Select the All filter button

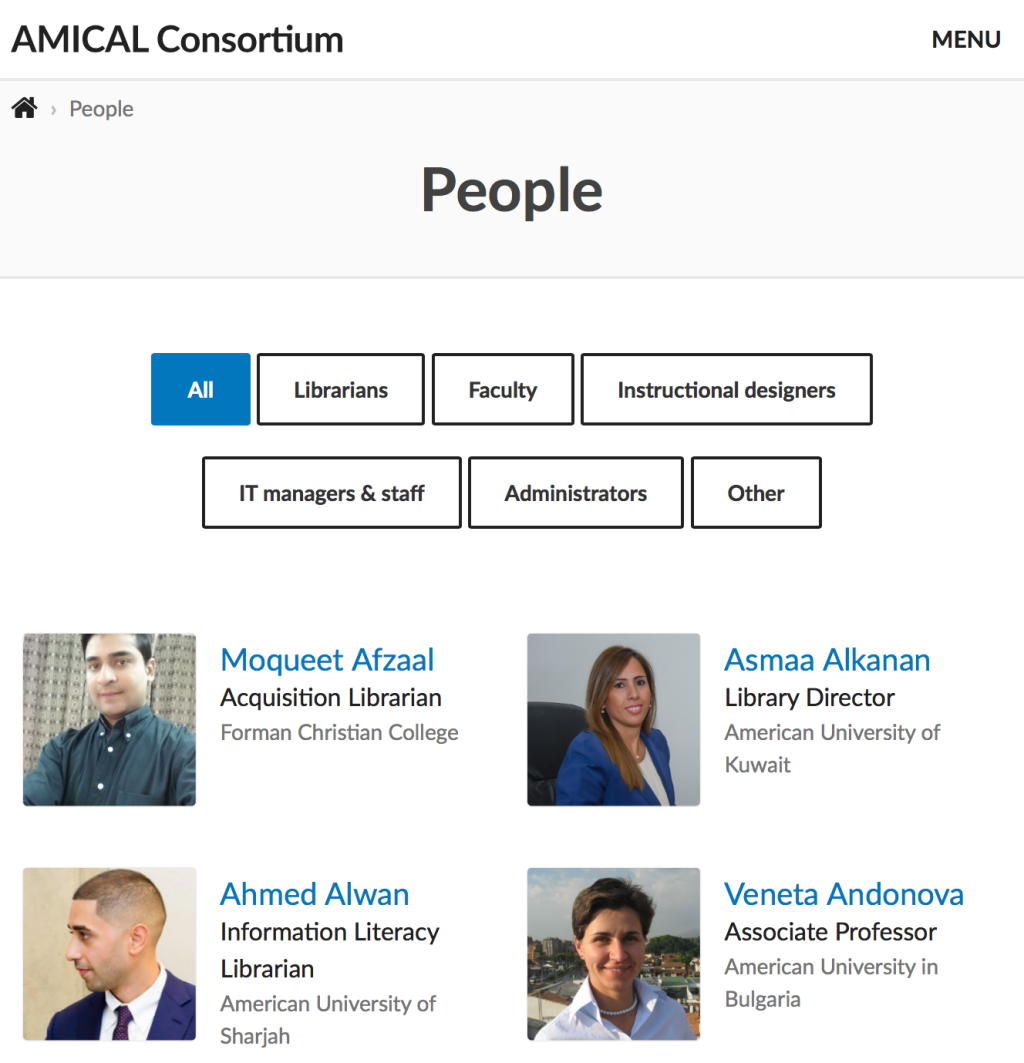(x=201, y=389)
